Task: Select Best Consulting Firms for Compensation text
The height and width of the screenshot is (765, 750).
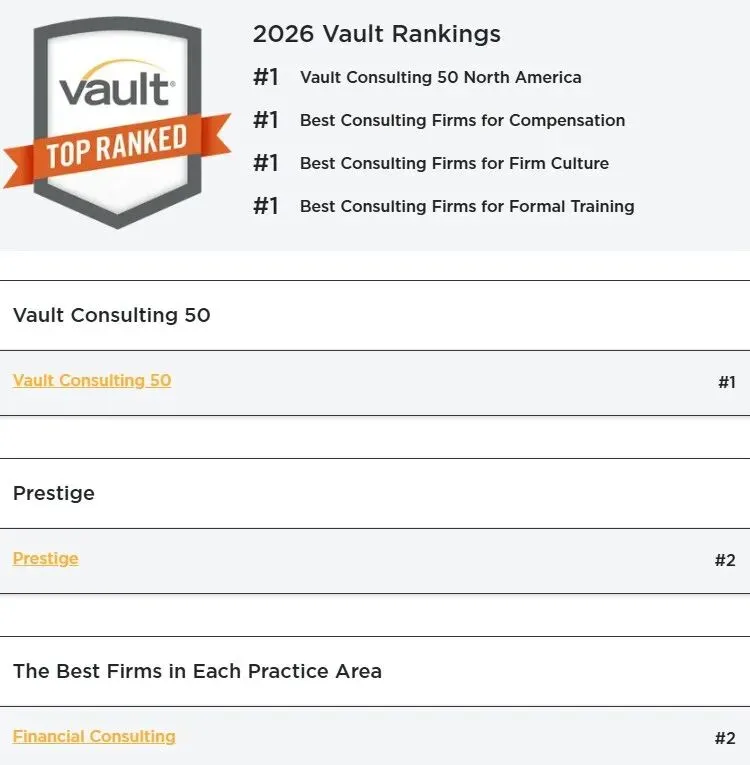Action: tap(462, 120)
